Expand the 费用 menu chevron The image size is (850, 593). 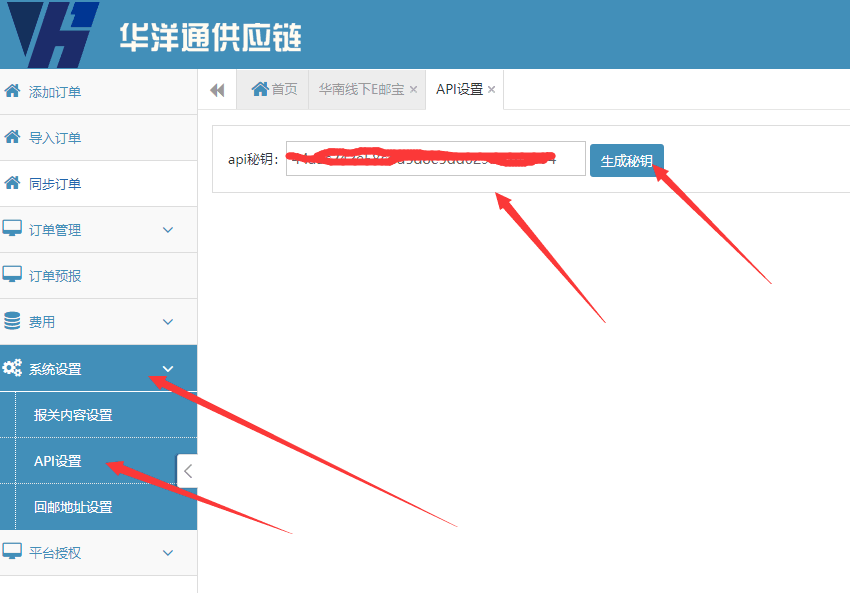tap(168, 322)
